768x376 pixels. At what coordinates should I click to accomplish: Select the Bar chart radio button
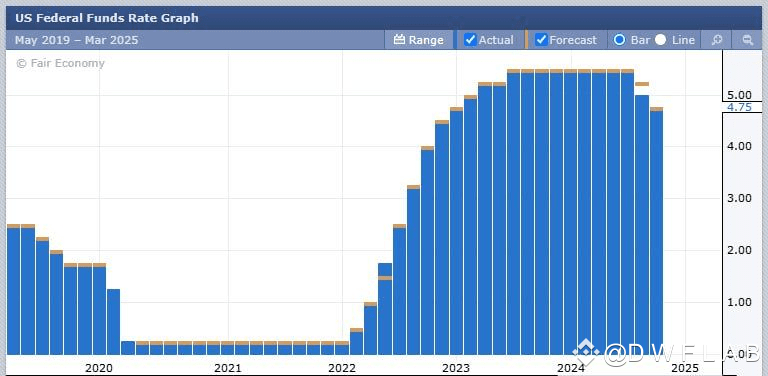click(620, 40)
